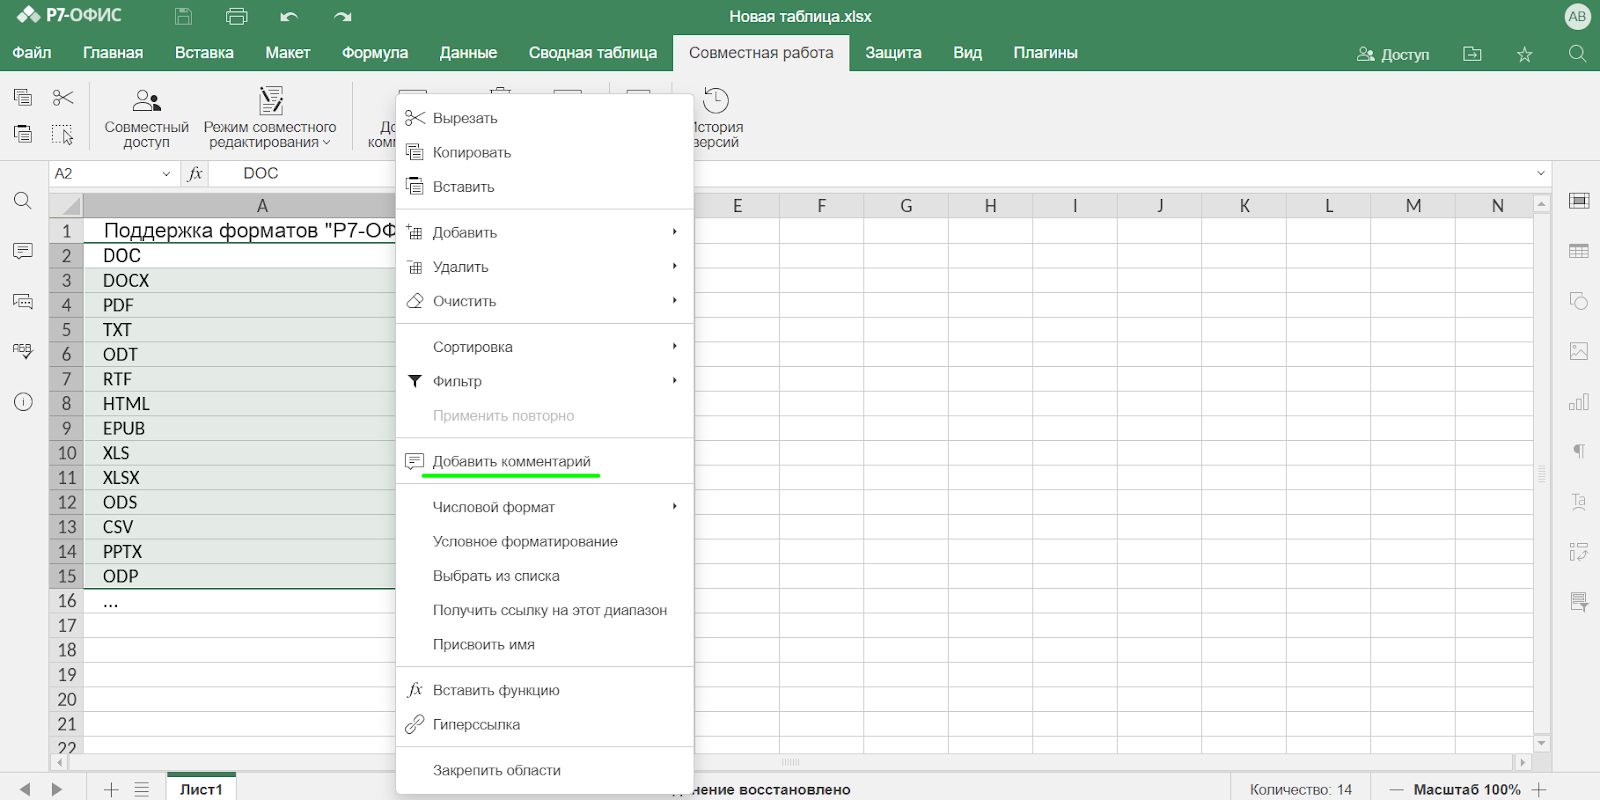Choose Копировать from the context menu
The image size is (1600, 800).
point(545,152)
